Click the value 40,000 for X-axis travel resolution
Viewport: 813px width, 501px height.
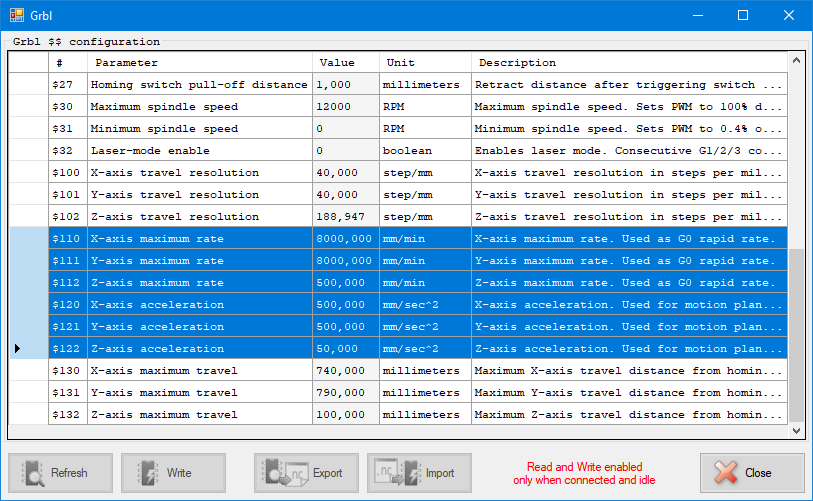346,173
